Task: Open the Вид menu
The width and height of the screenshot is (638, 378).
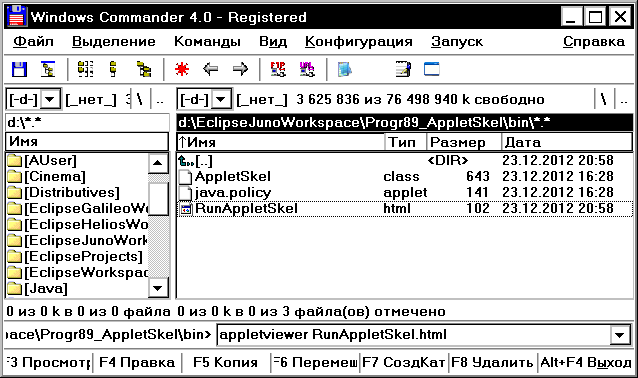Action: tap(273, 42)
